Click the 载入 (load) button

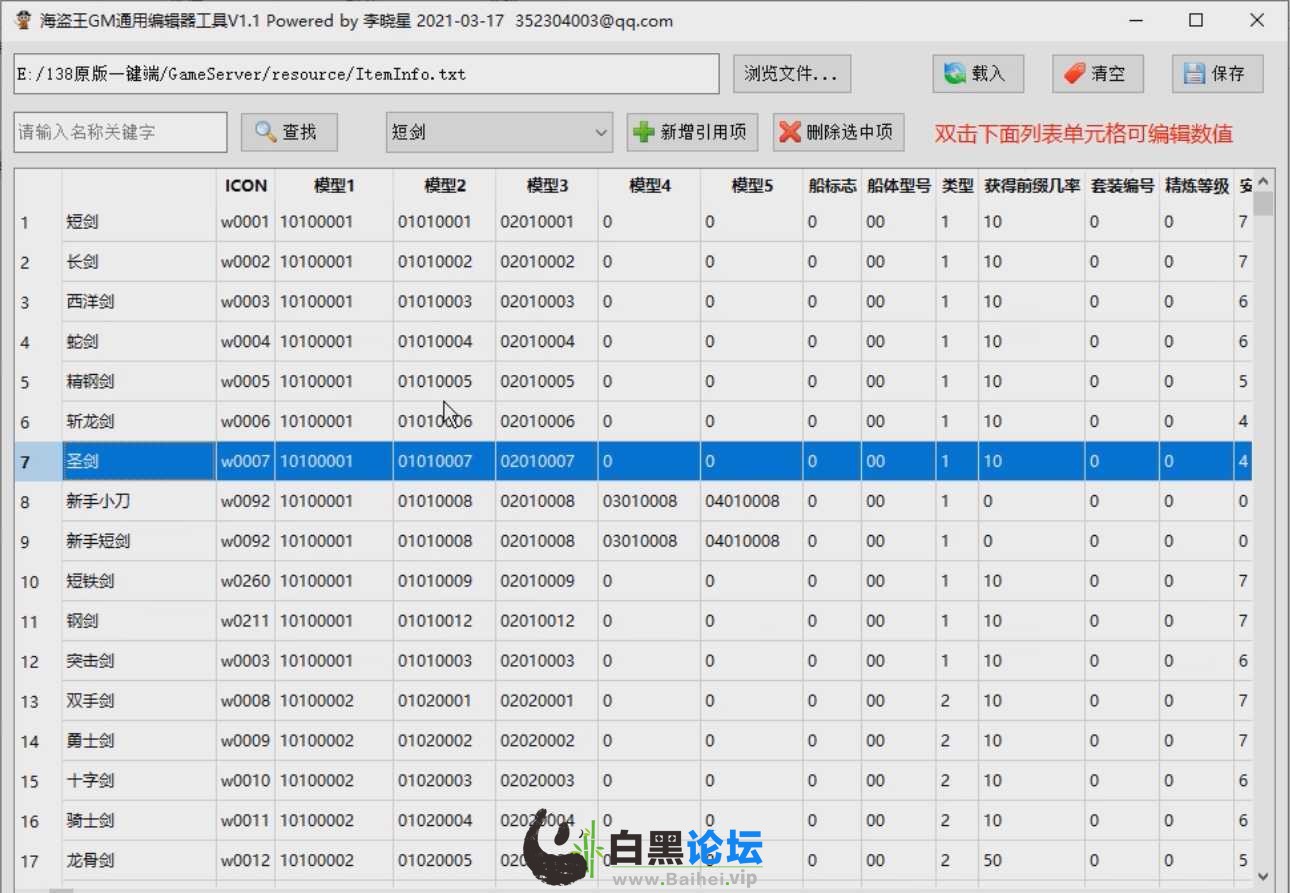point(977,74)
